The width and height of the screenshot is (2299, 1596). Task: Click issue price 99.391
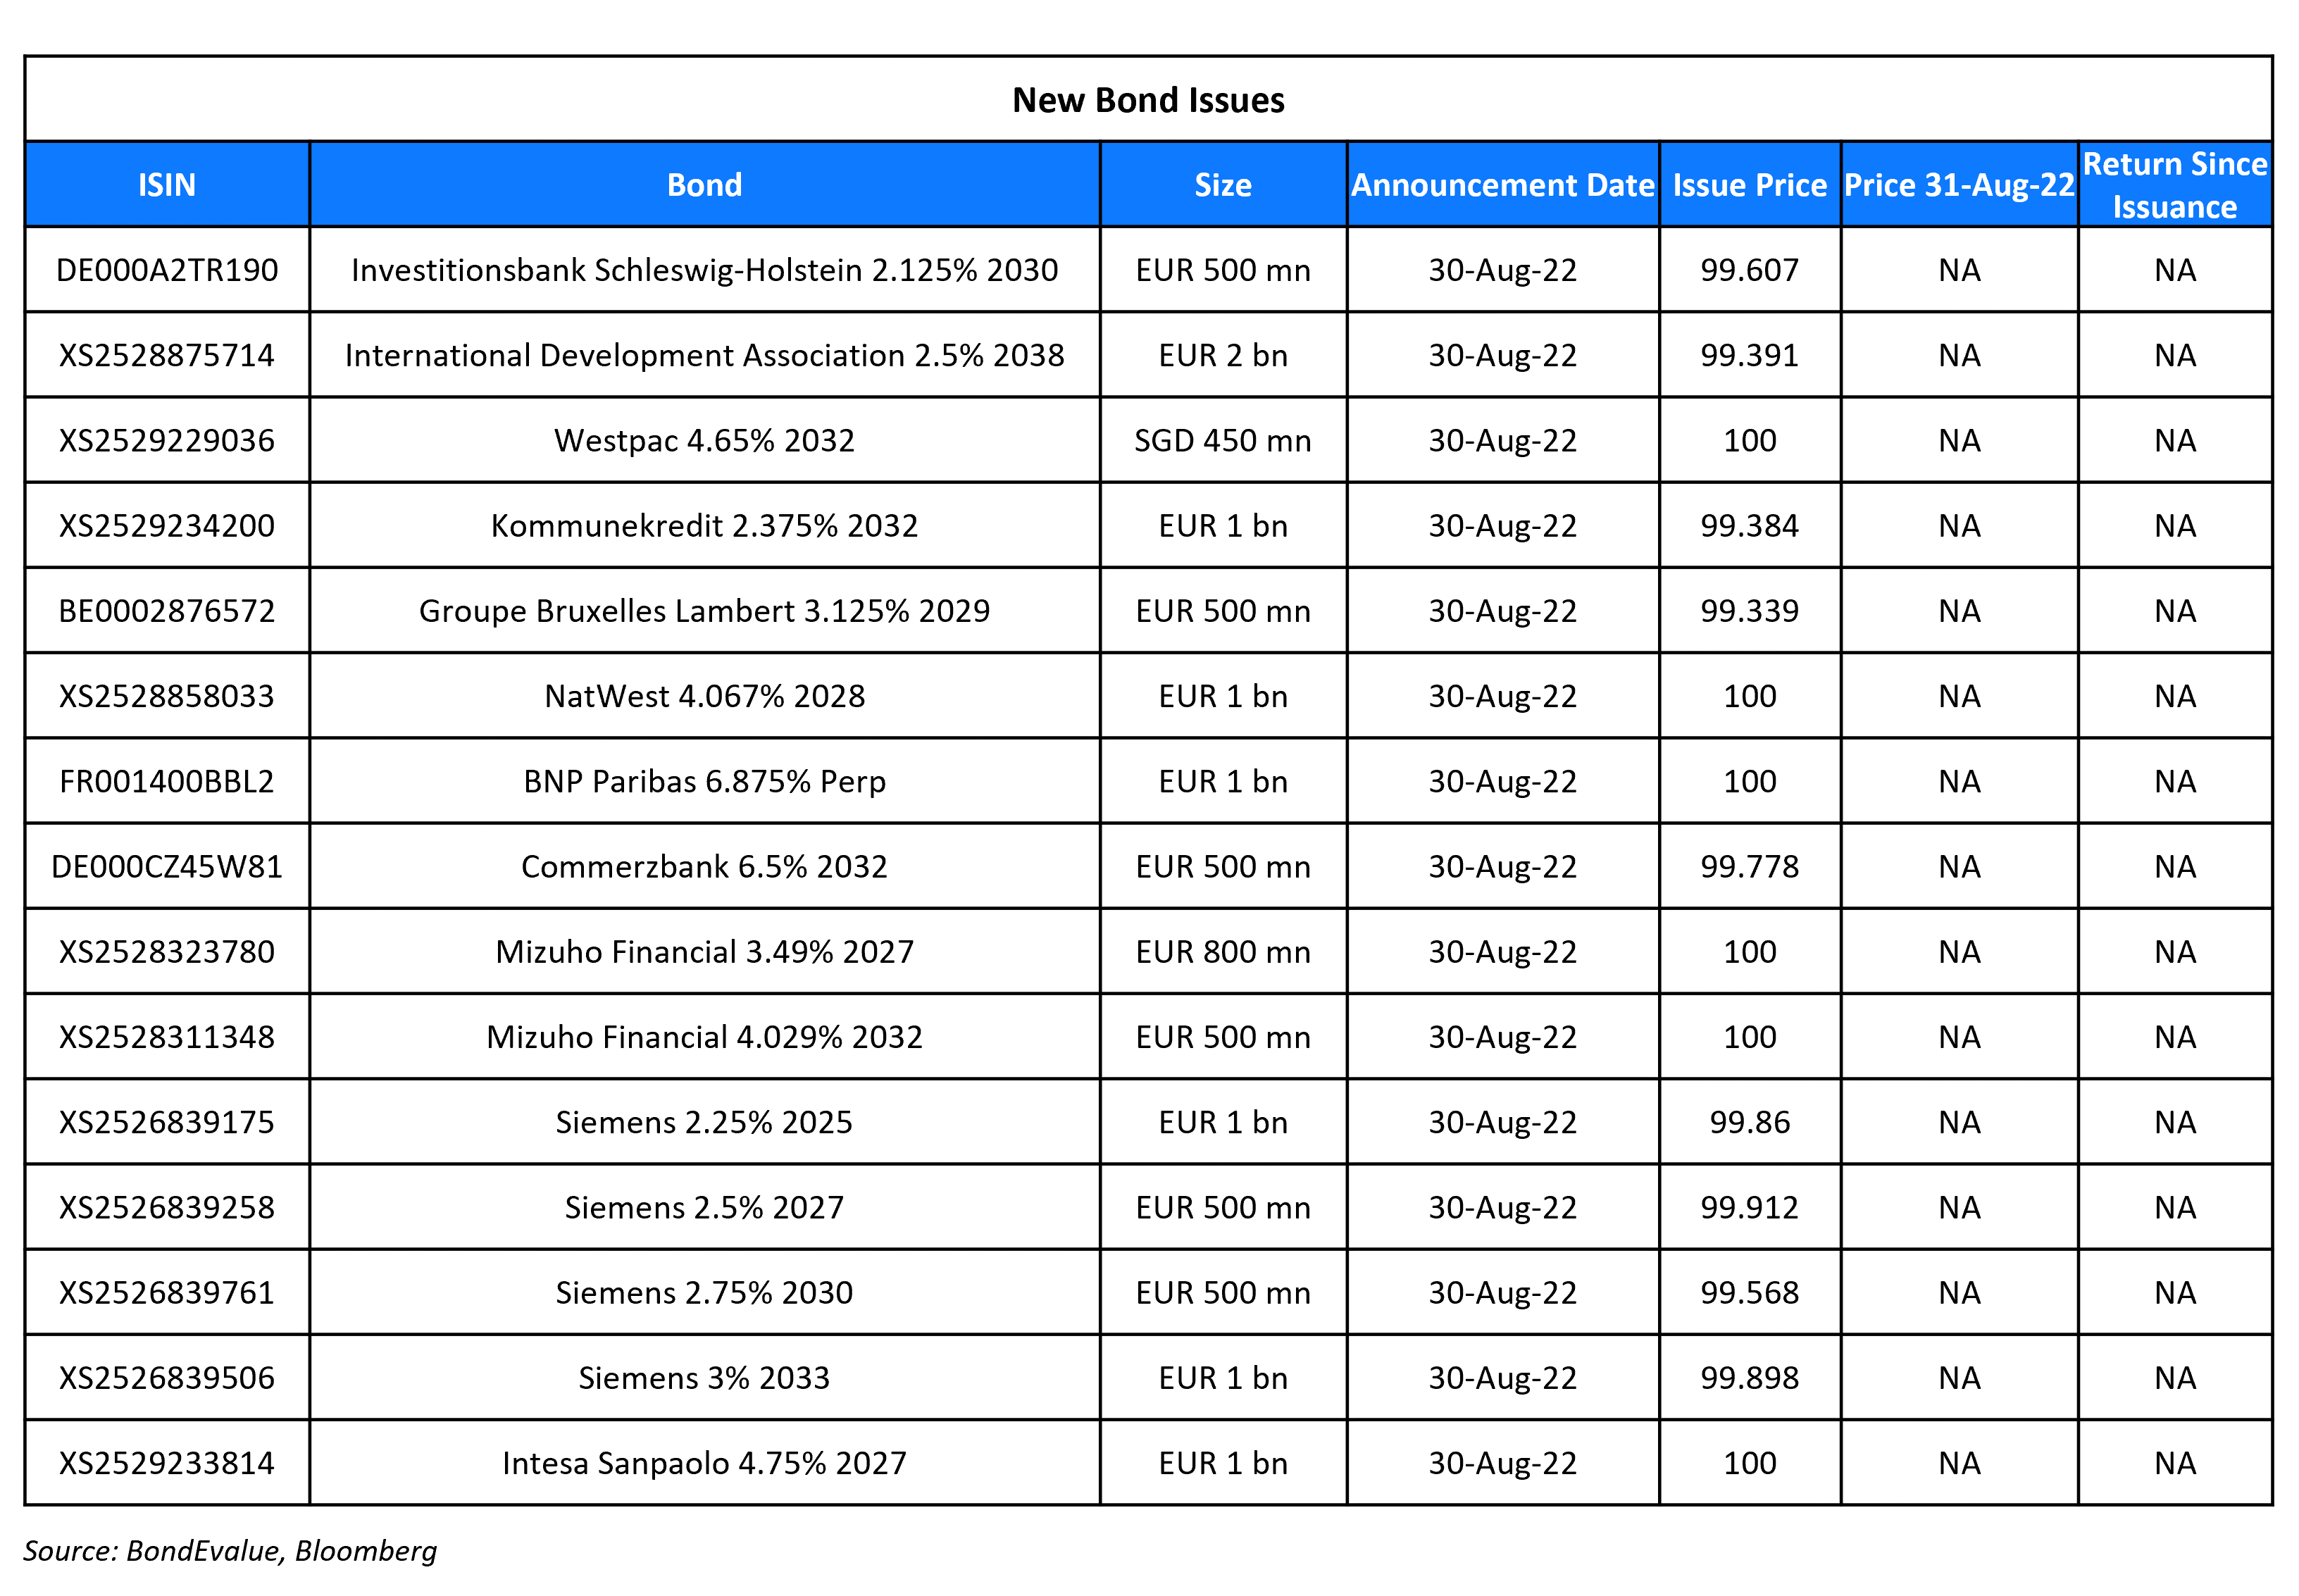pyautogui.click(x=1749, y=355)
